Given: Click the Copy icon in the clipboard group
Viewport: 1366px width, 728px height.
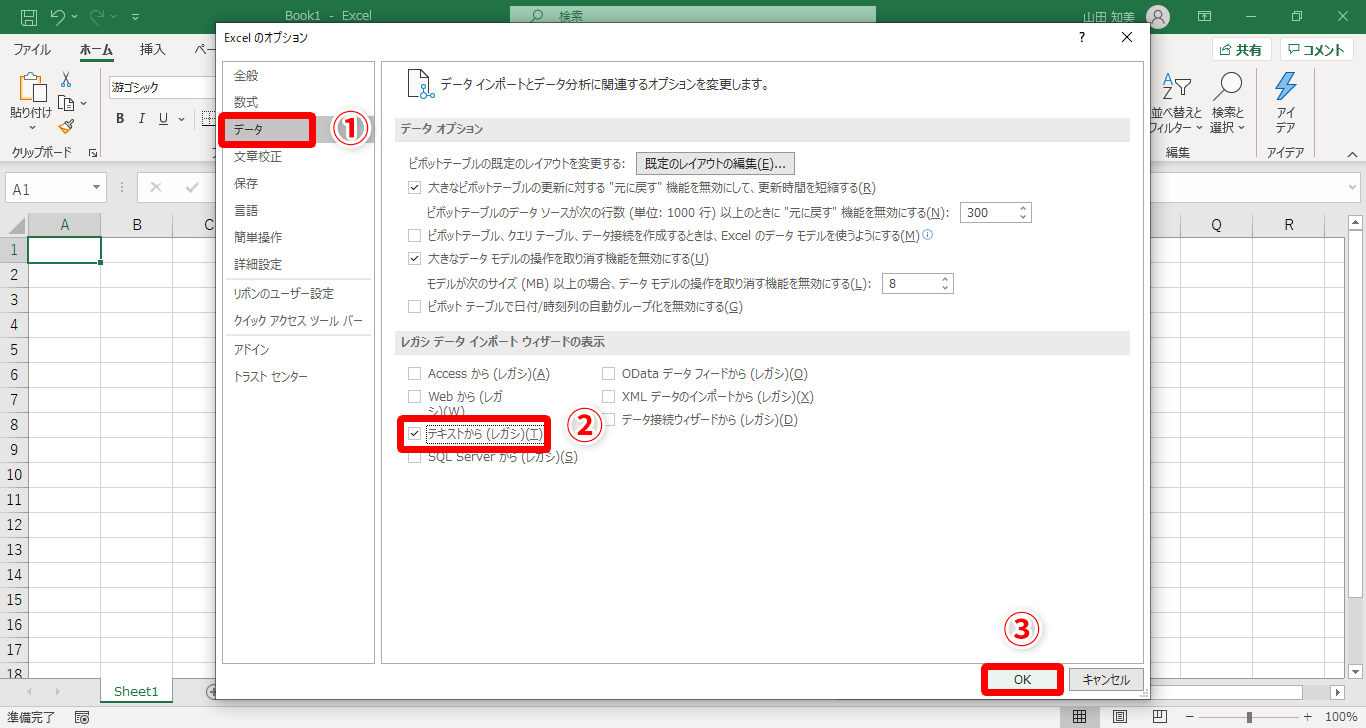Looking at the screenshot, I should click(x=66, y=103).
